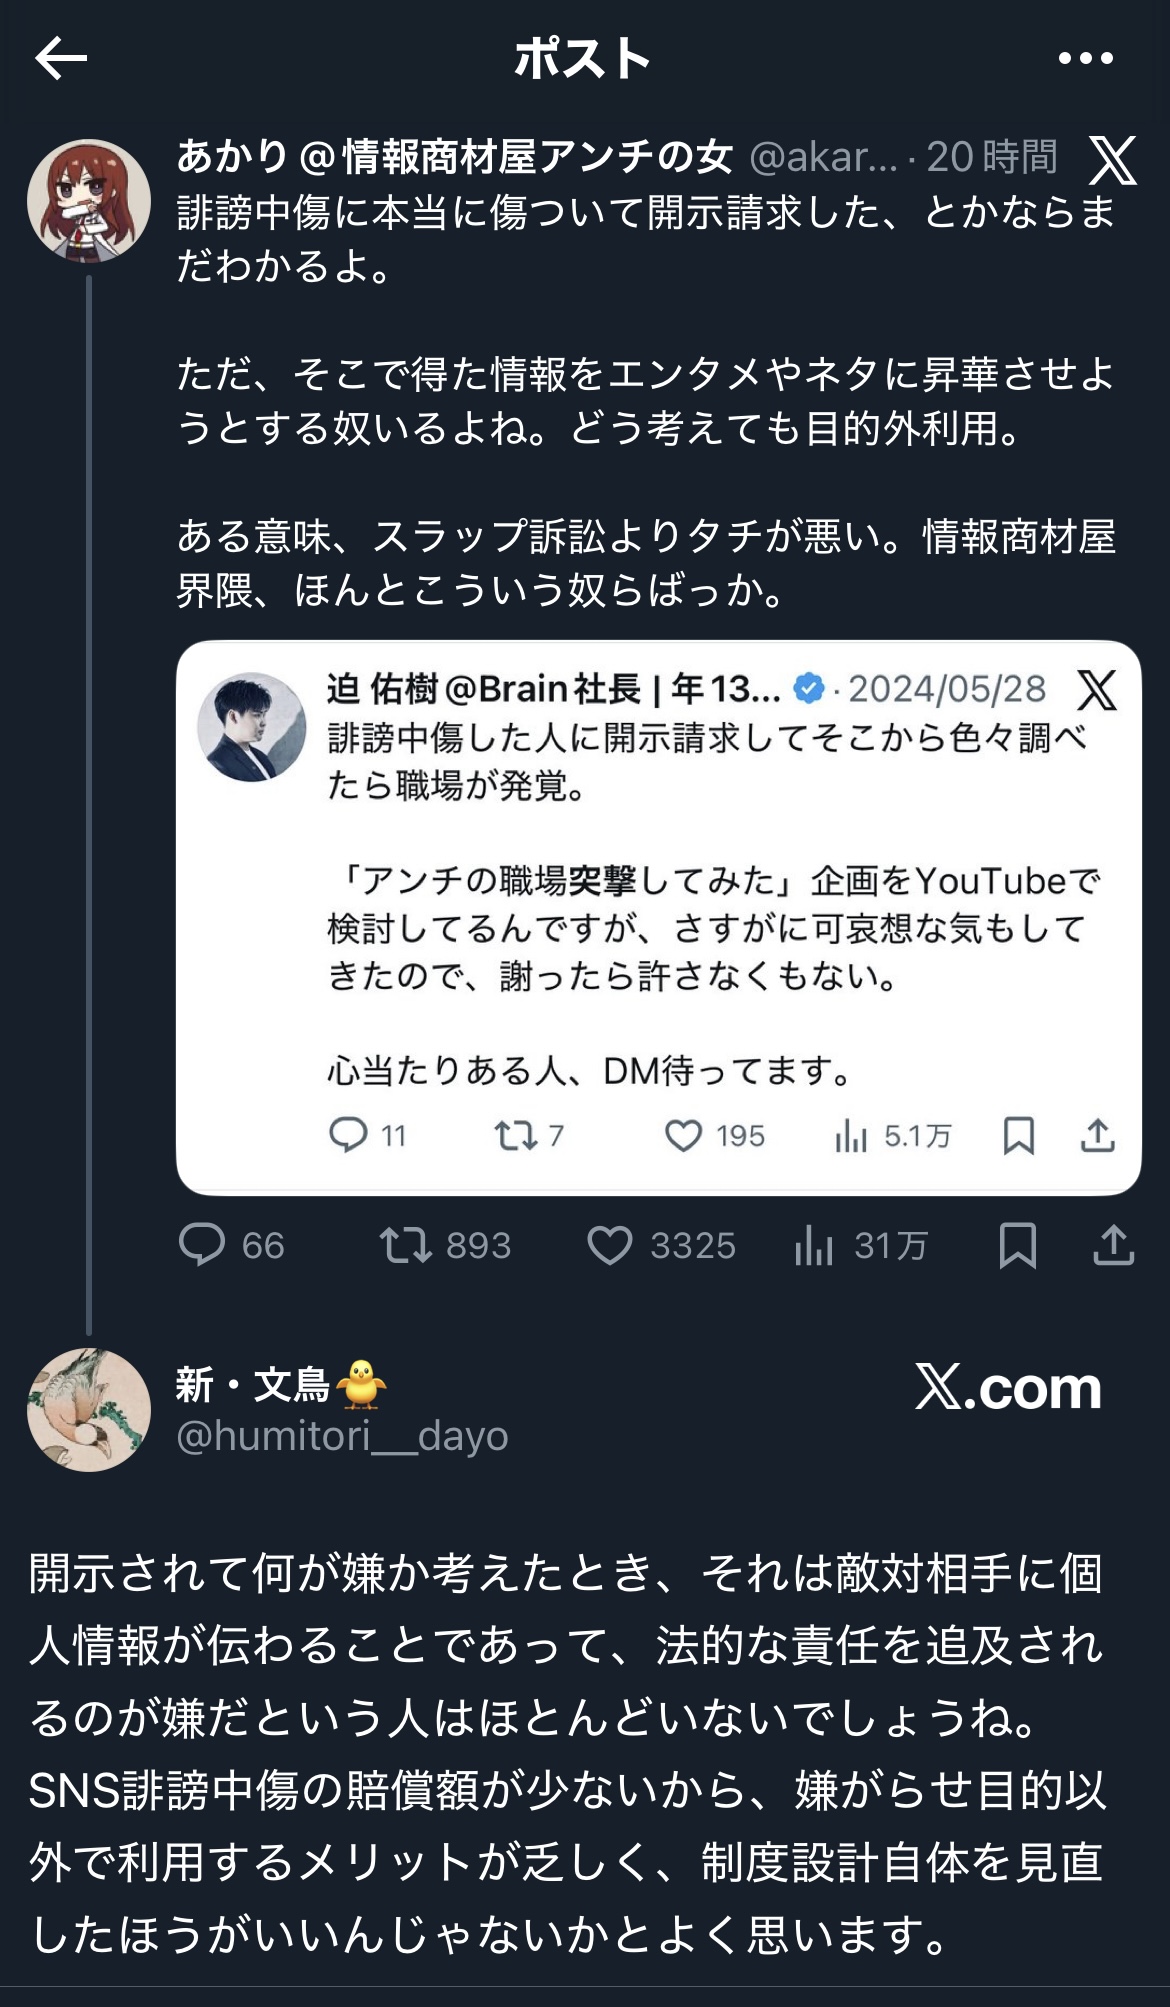Repost the quoted 迫 佑樹 post
Screen dimensions: 1170x2007
click(x=515, y=1135)
